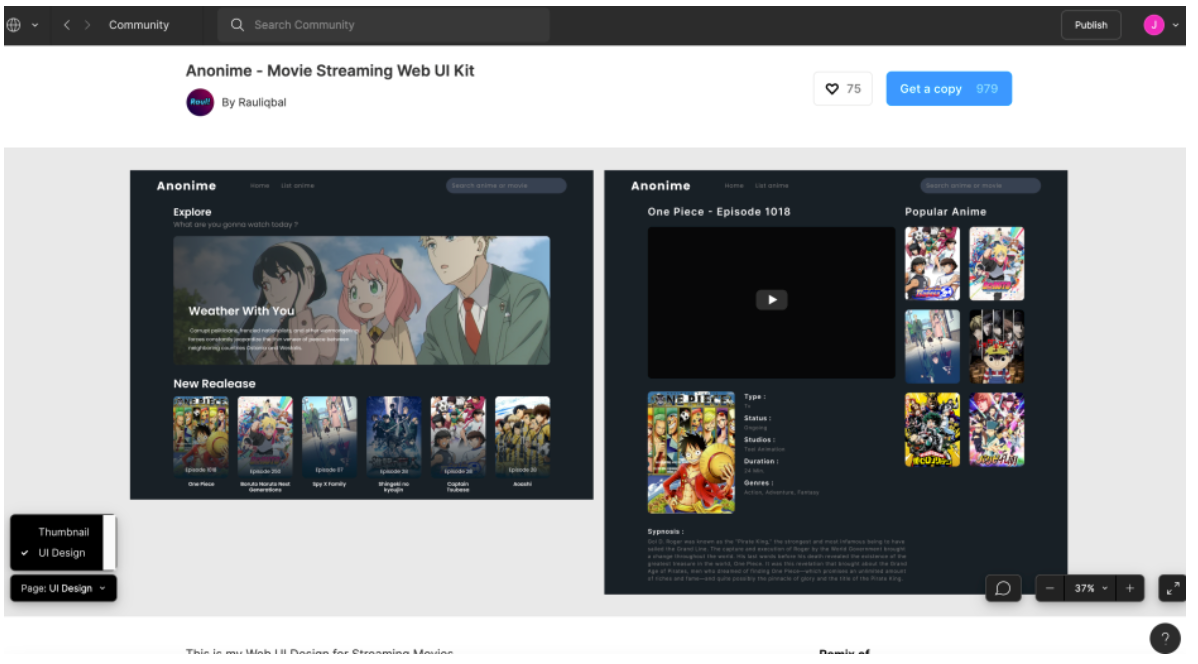Select the Thumbnail page option
This screenshot has height=664, width=1198.
pos(63,532)
